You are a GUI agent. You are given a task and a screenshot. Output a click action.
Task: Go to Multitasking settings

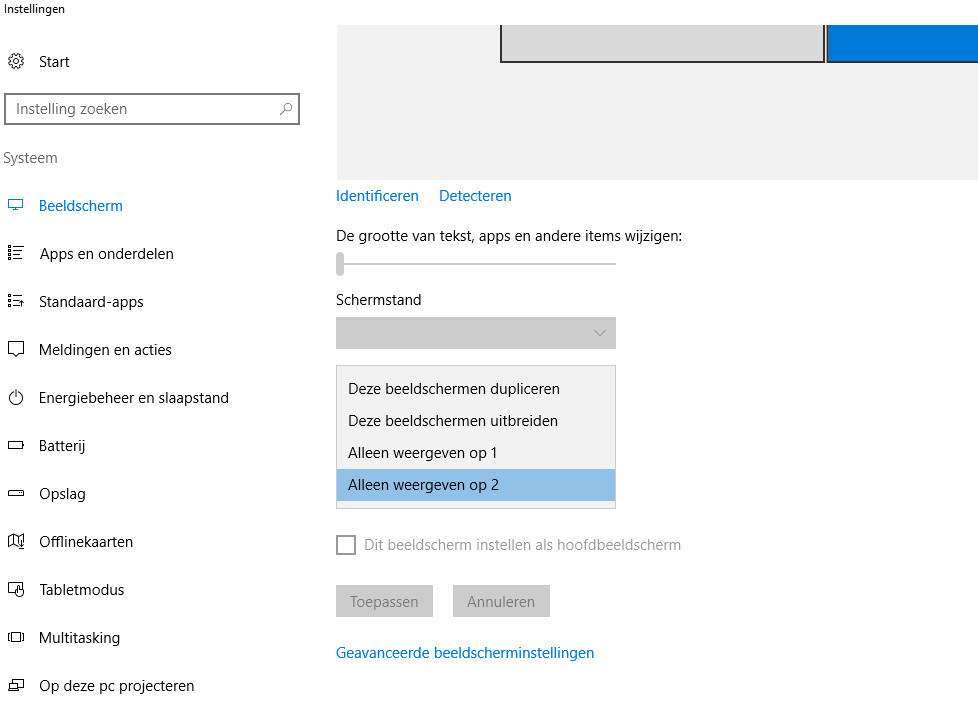click(x=79, y=638)
